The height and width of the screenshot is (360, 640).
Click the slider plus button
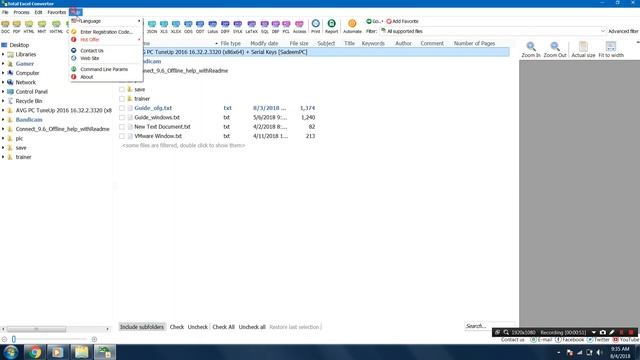(x=94, y=339)
